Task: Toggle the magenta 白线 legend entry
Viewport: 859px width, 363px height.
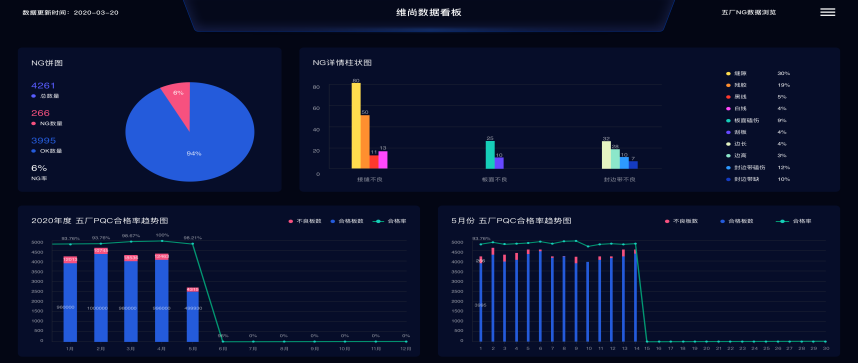Action: coord(758,108)
